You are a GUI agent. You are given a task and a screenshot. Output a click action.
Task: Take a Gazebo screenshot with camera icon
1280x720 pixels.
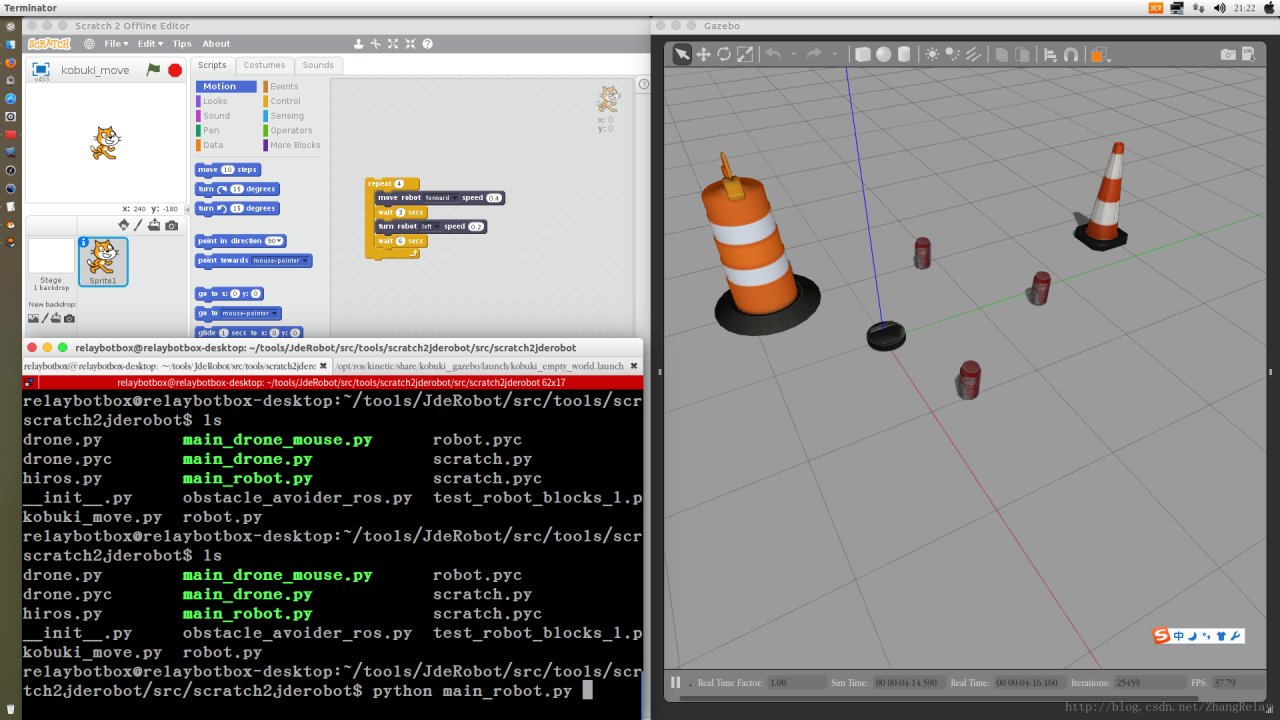coord(1227,55)
